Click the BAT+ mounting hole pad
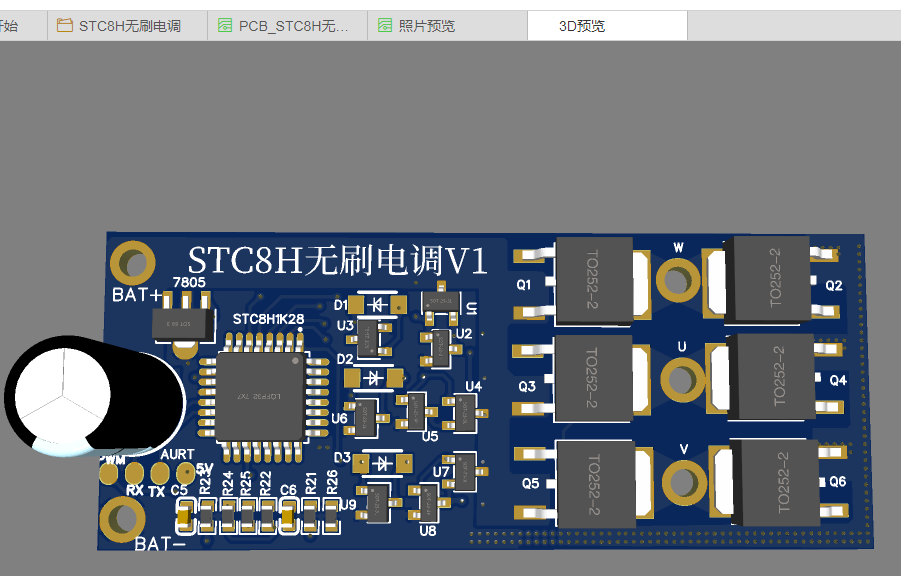 point(133,263)
